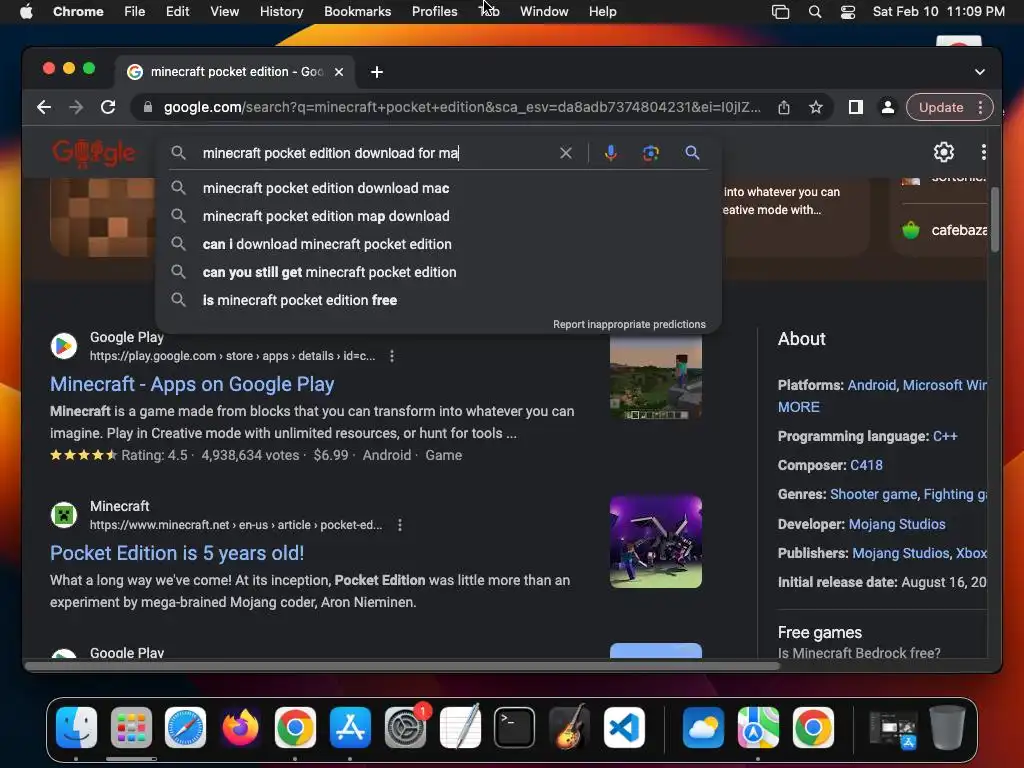Viewport: 1024px width, 768px height.
Task: Start voice search with microphone icon
Action: pyautogui.click(x=611, y=153)
